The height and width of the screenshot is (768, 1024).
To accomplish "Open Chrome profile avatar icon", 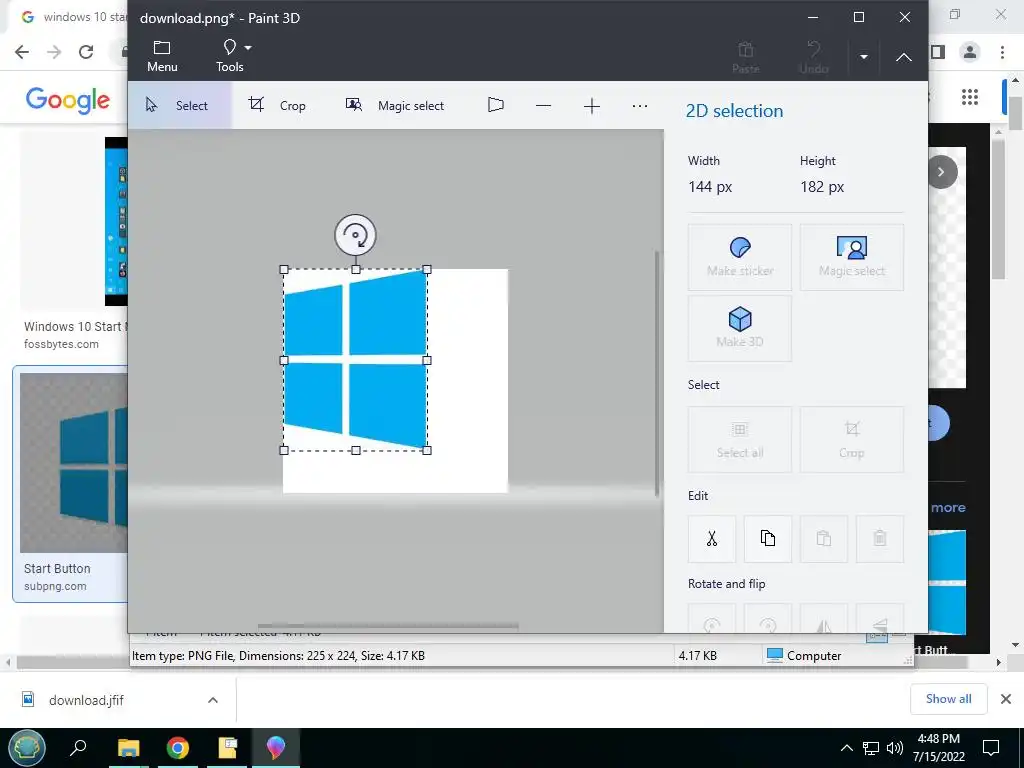I will pos(970,52).
